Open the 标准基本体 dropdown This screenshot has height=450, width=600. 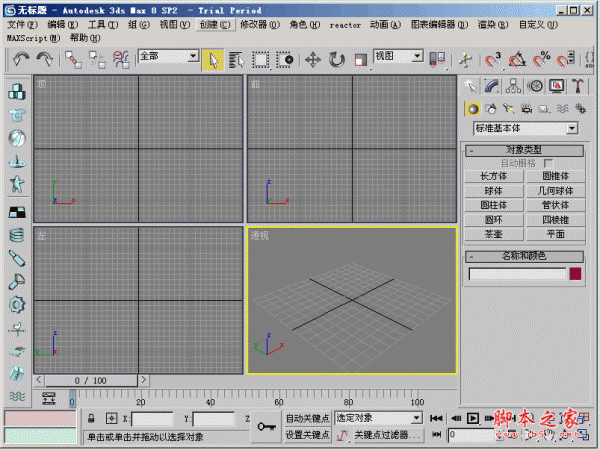click(x=525, y=128)
